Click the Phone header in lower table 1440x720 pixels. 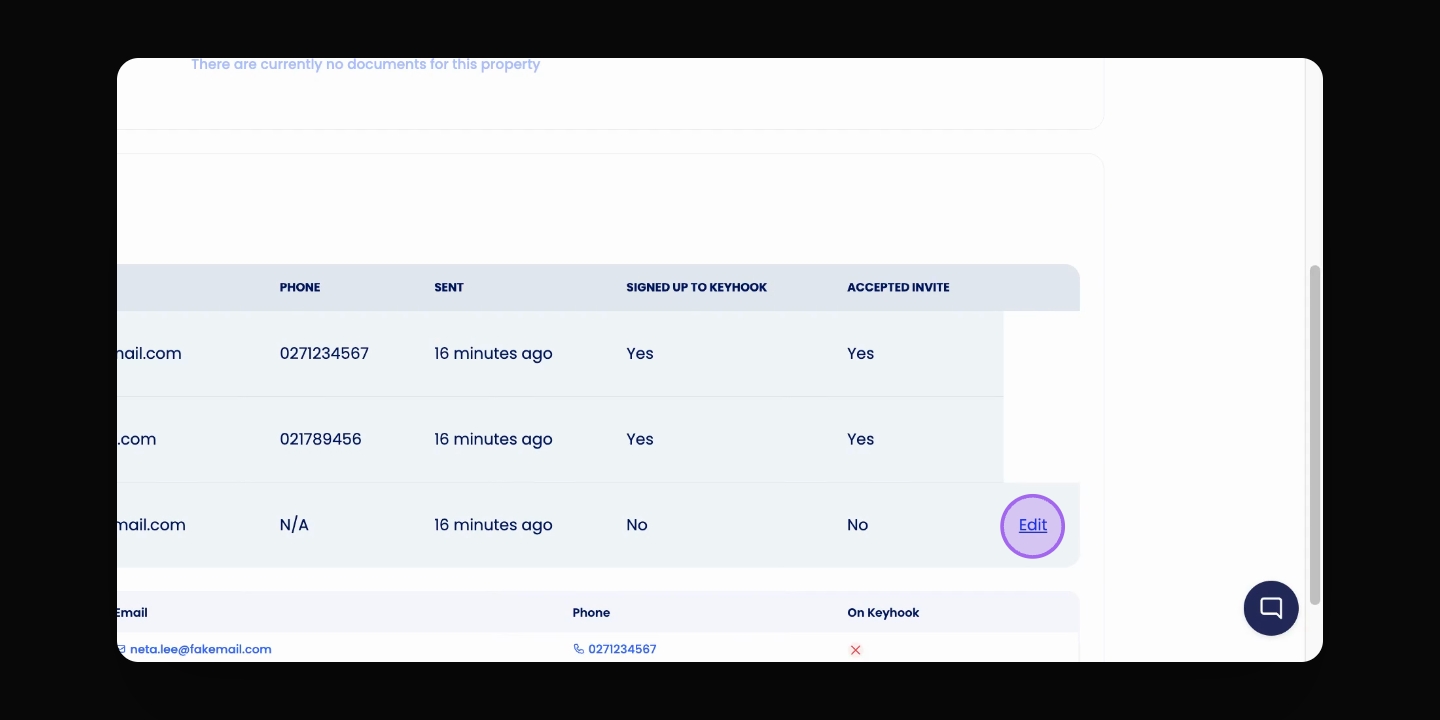[591, 612]
